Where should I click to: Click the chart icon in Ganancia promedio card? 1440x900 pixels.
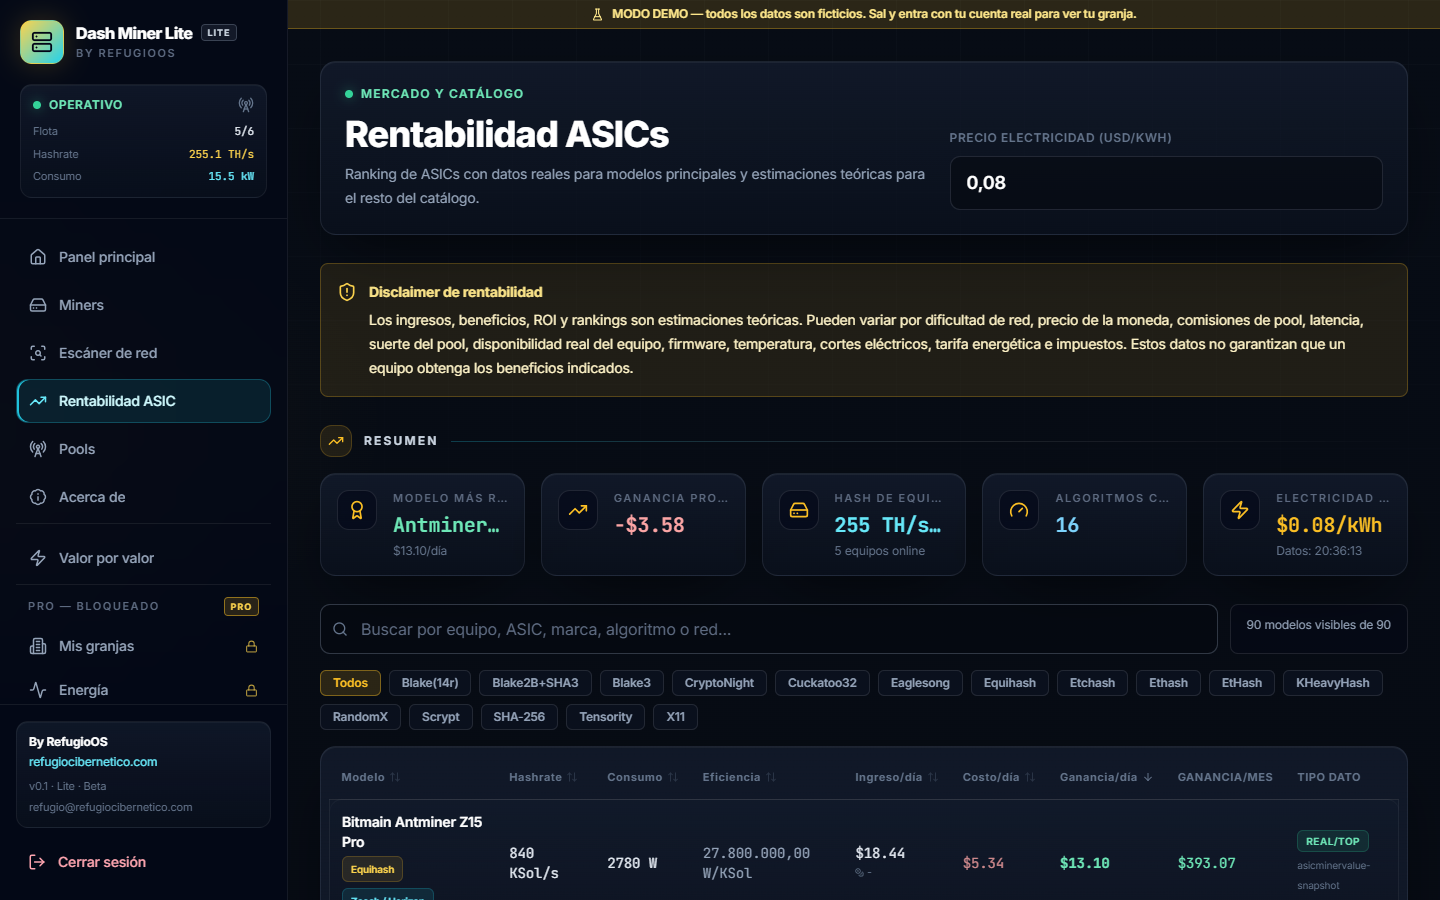pos(578,510)
